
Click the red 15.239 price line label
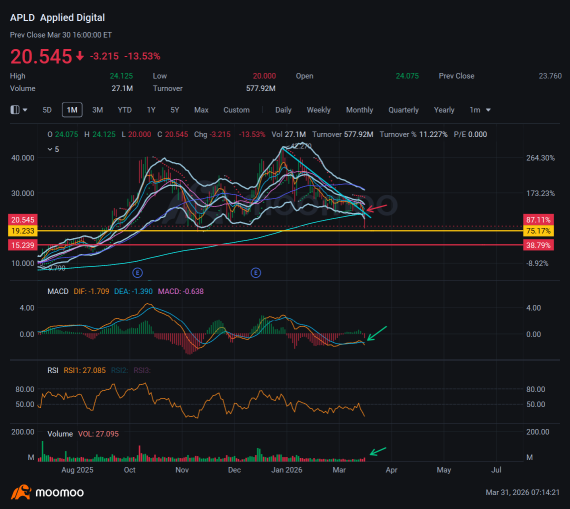22,245
